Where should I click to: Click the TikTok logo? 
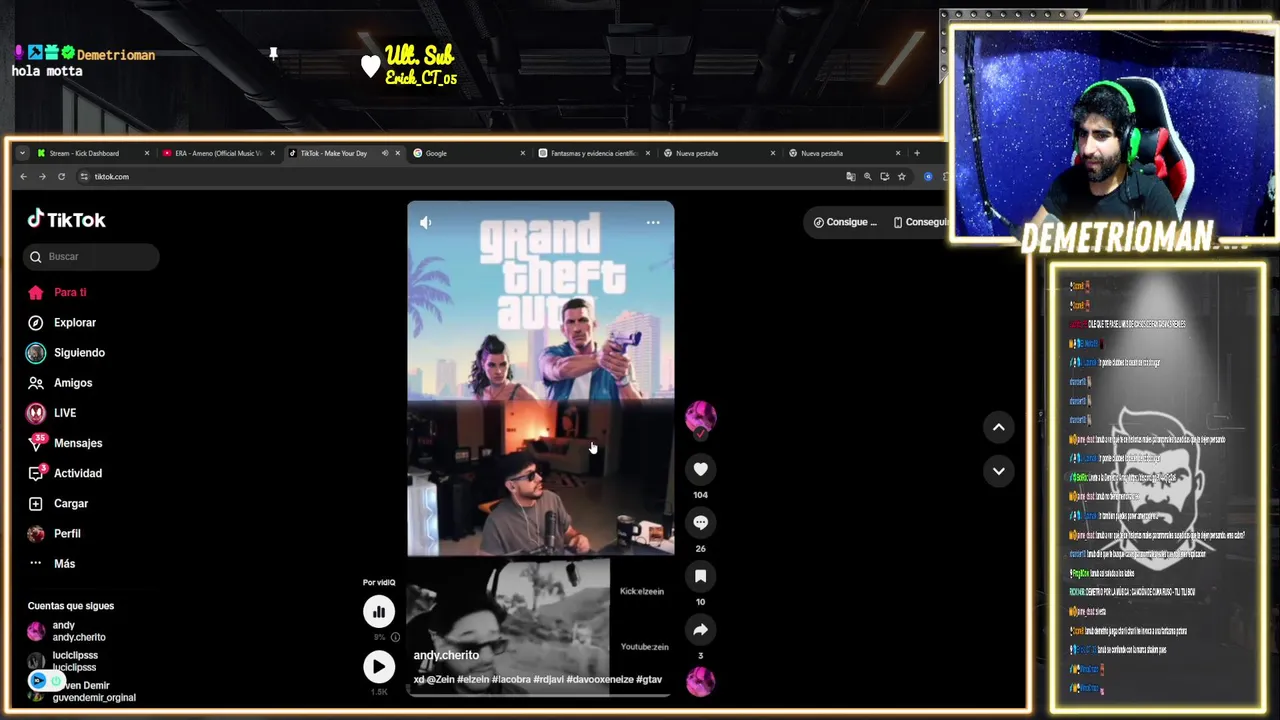(66, 219)
